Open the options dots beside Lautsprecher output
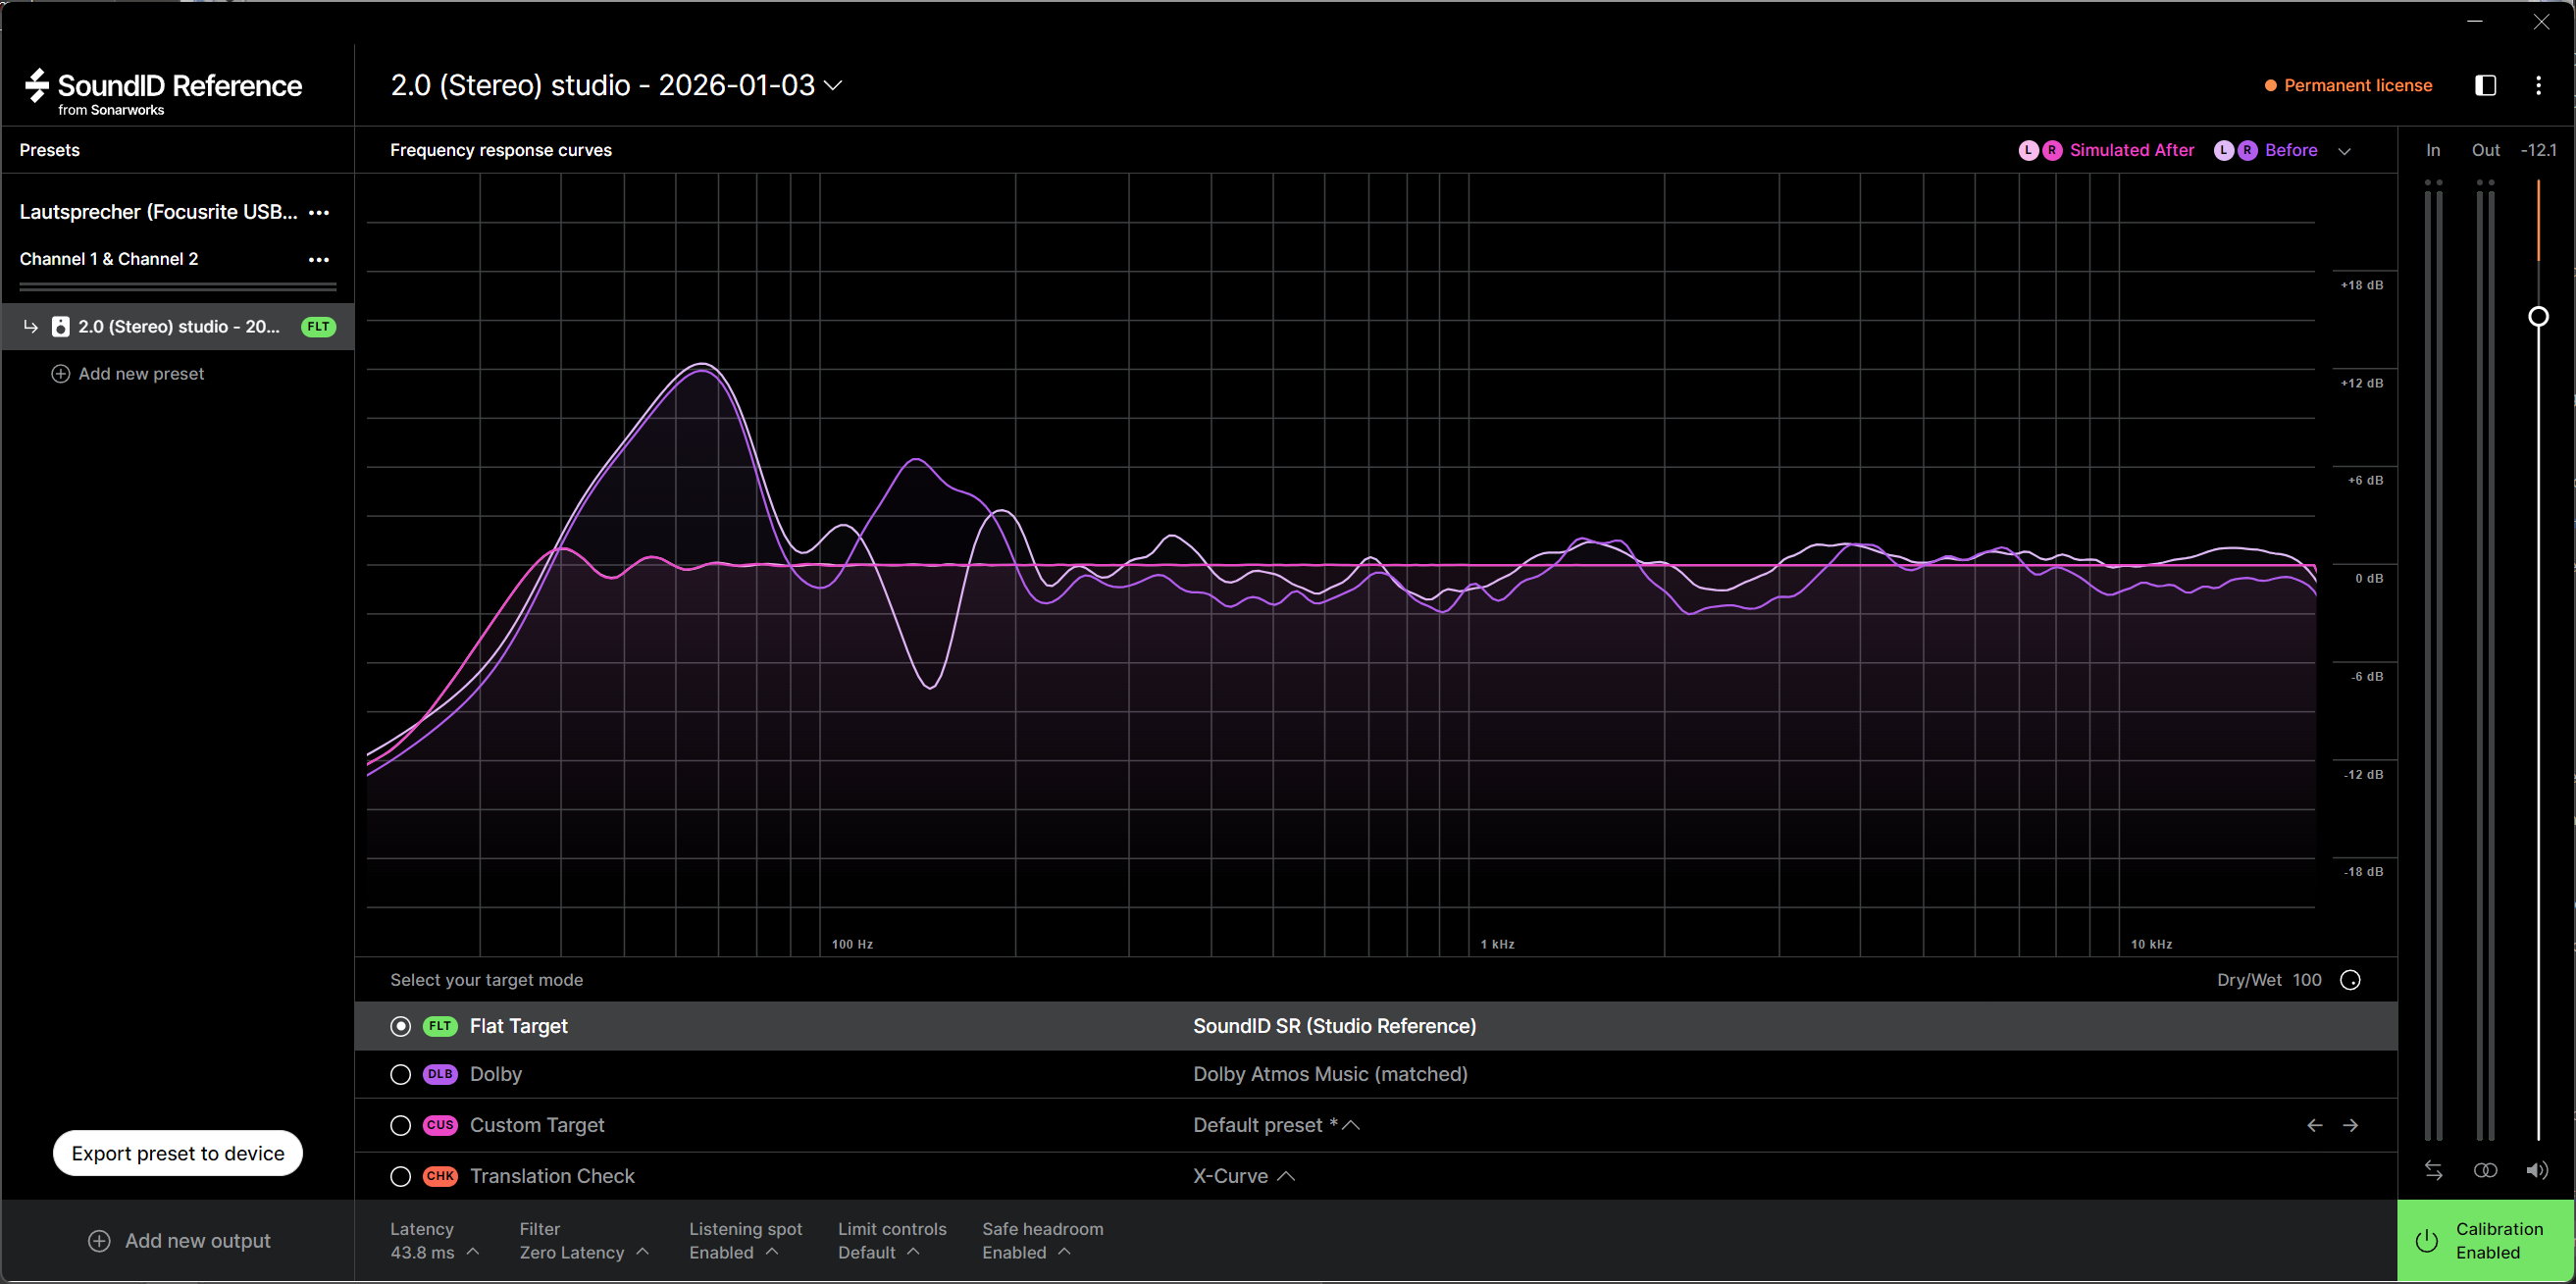This screenshot has width=2576, height=1284. [x=319, y=212]
